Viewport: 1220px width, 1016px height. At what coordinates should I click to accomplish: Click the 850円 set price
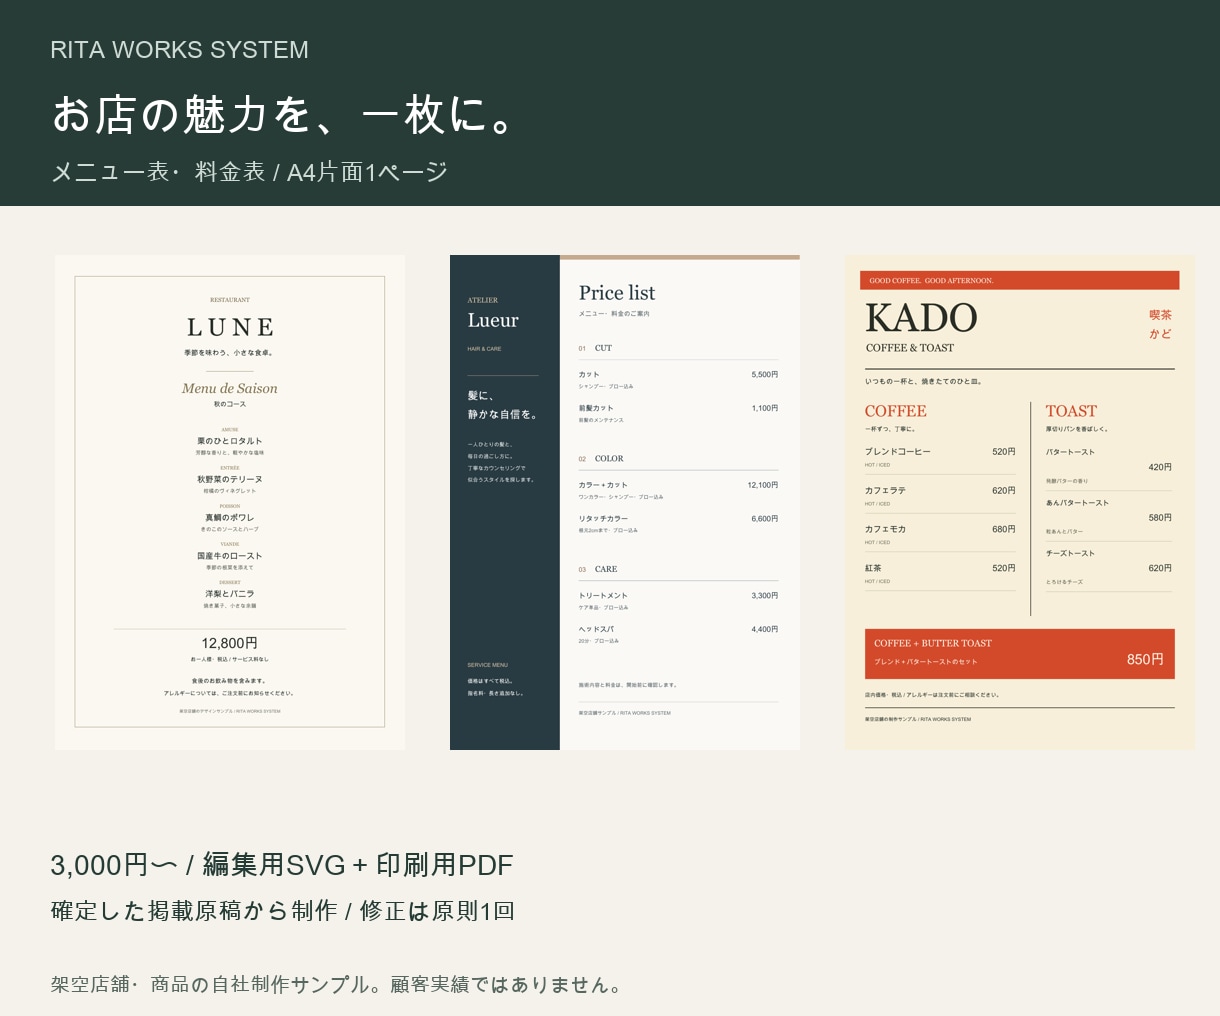pos(1145,659)
